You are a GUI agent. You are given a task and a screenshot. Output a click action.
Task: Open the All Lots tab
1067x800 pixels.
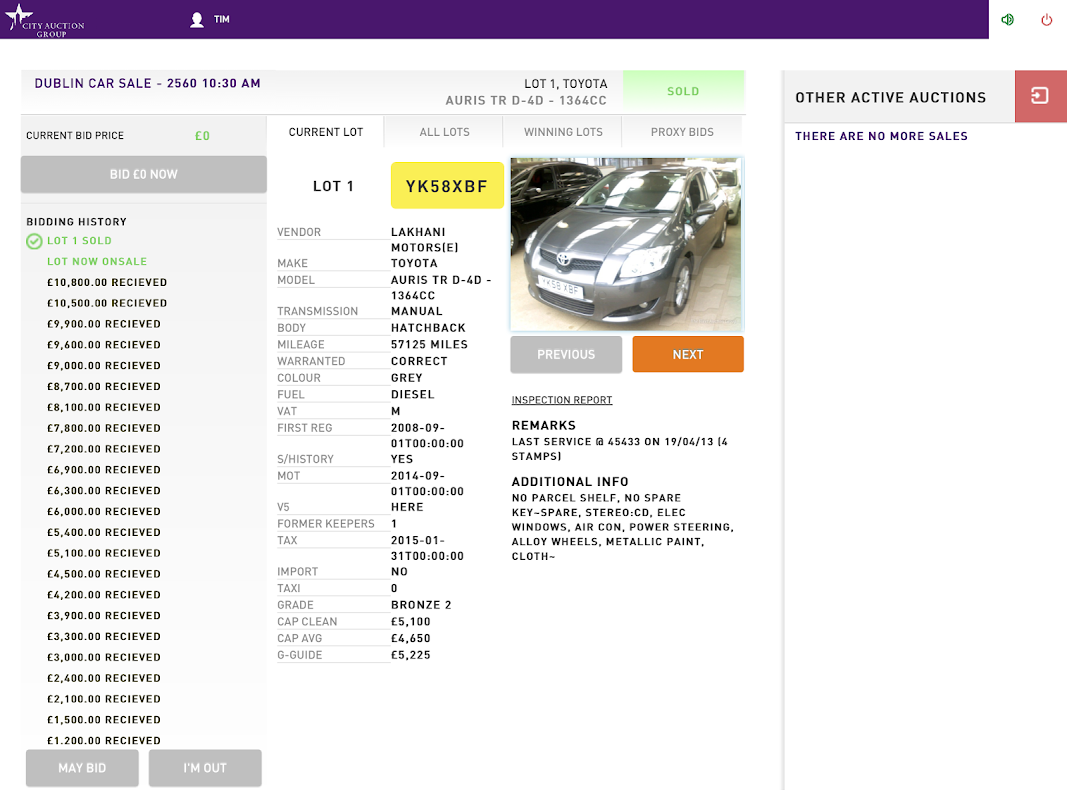tap(444, 132)
